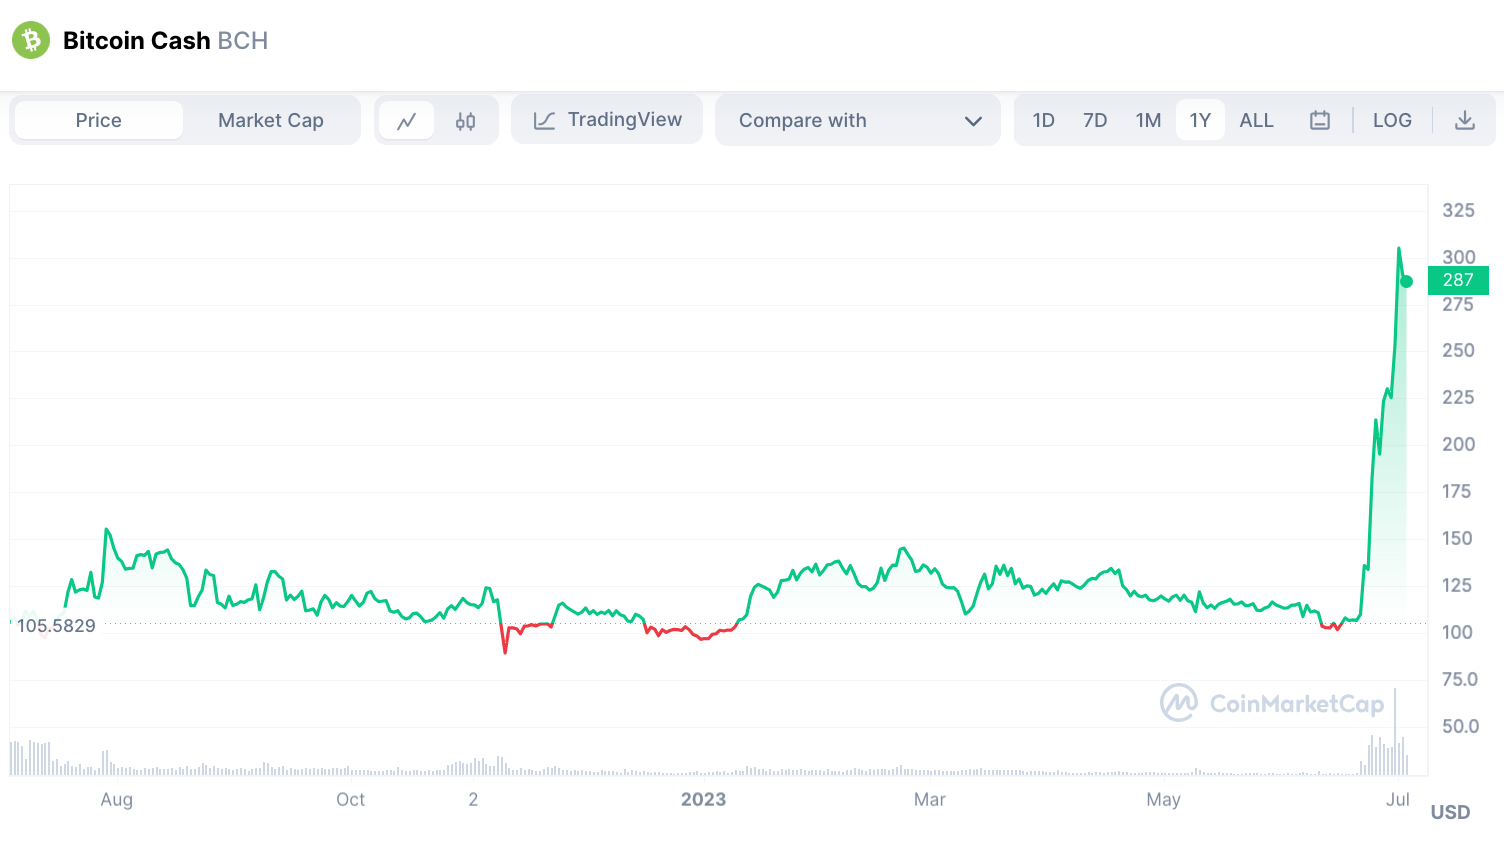The height and width of the screenshot is (847, 1504).
Task: Click the May x-axis label
Action: click(1164, 799)
